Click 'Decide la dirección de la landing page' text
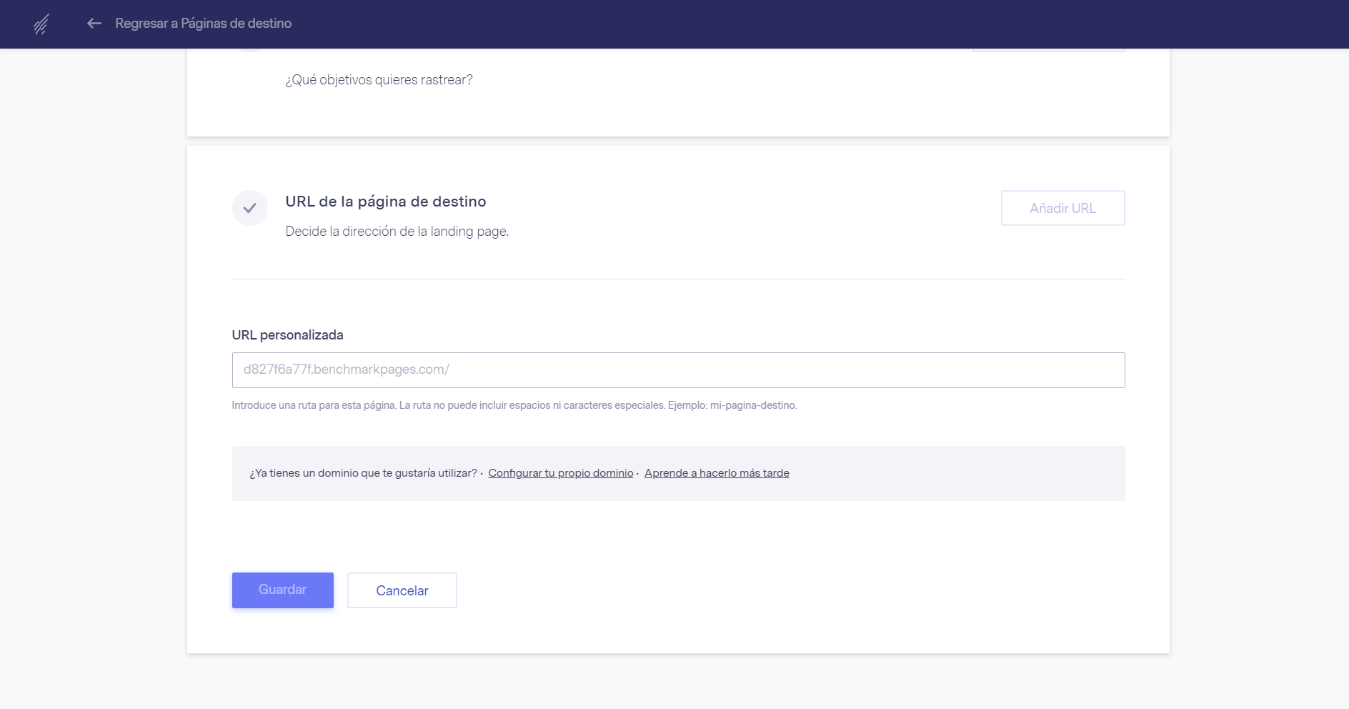 [397, 232]
